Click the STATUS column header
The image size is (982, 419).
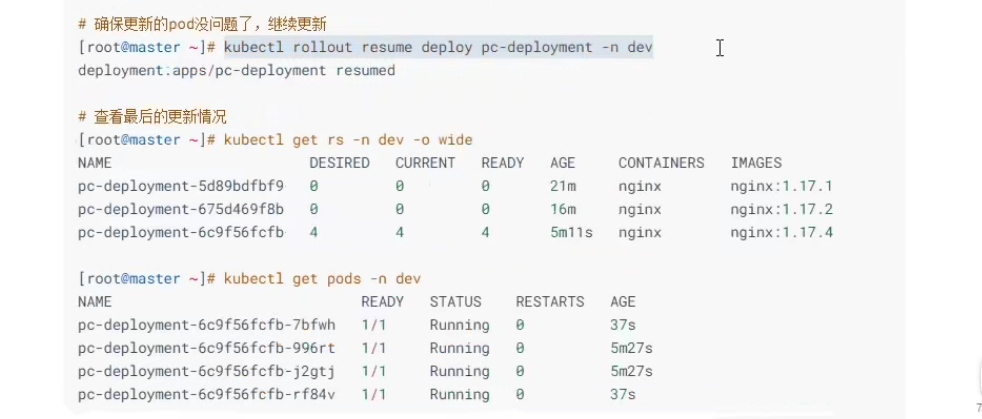455,302
